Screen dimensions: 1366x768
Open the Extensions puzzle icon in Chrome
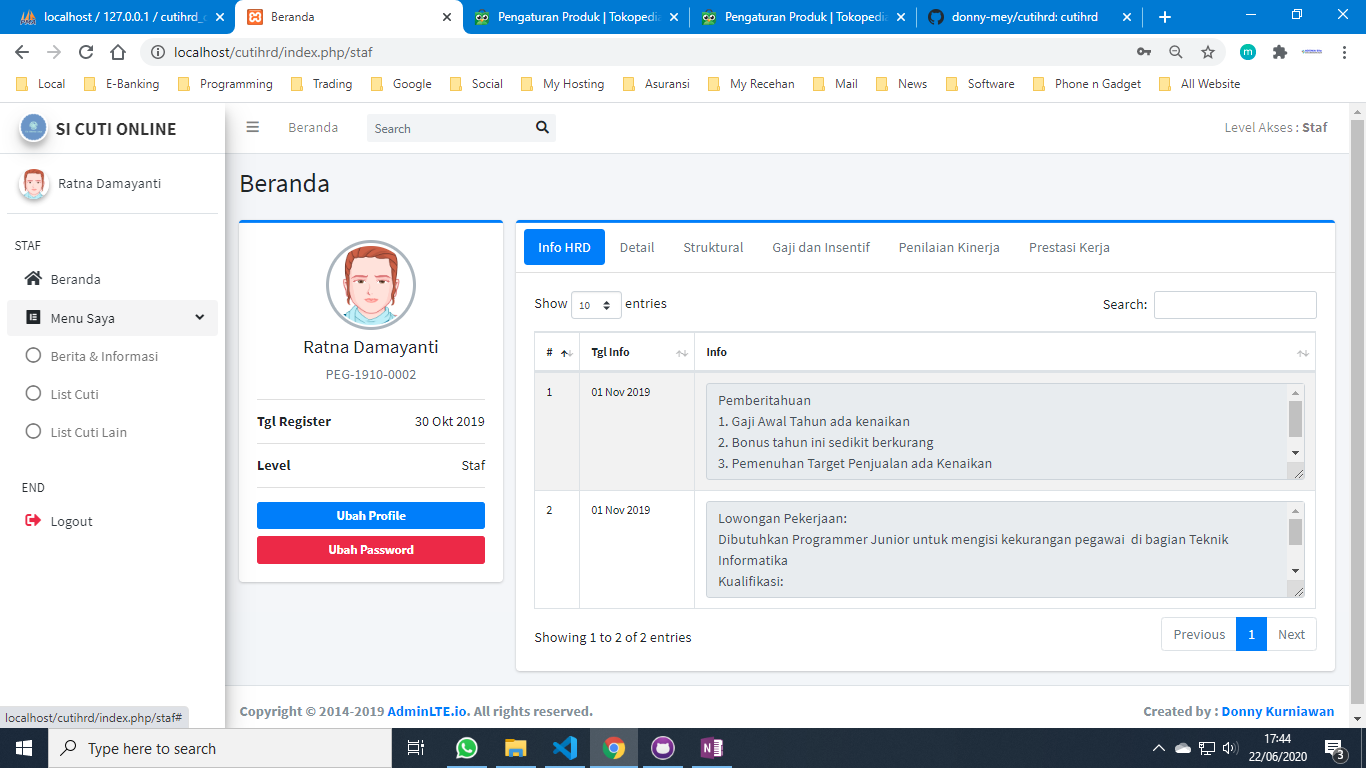(1279, 52)
